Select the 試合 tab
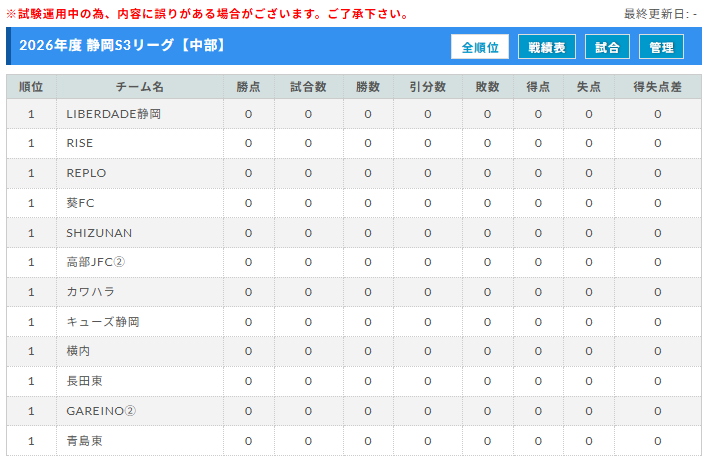 coord(607,47)
